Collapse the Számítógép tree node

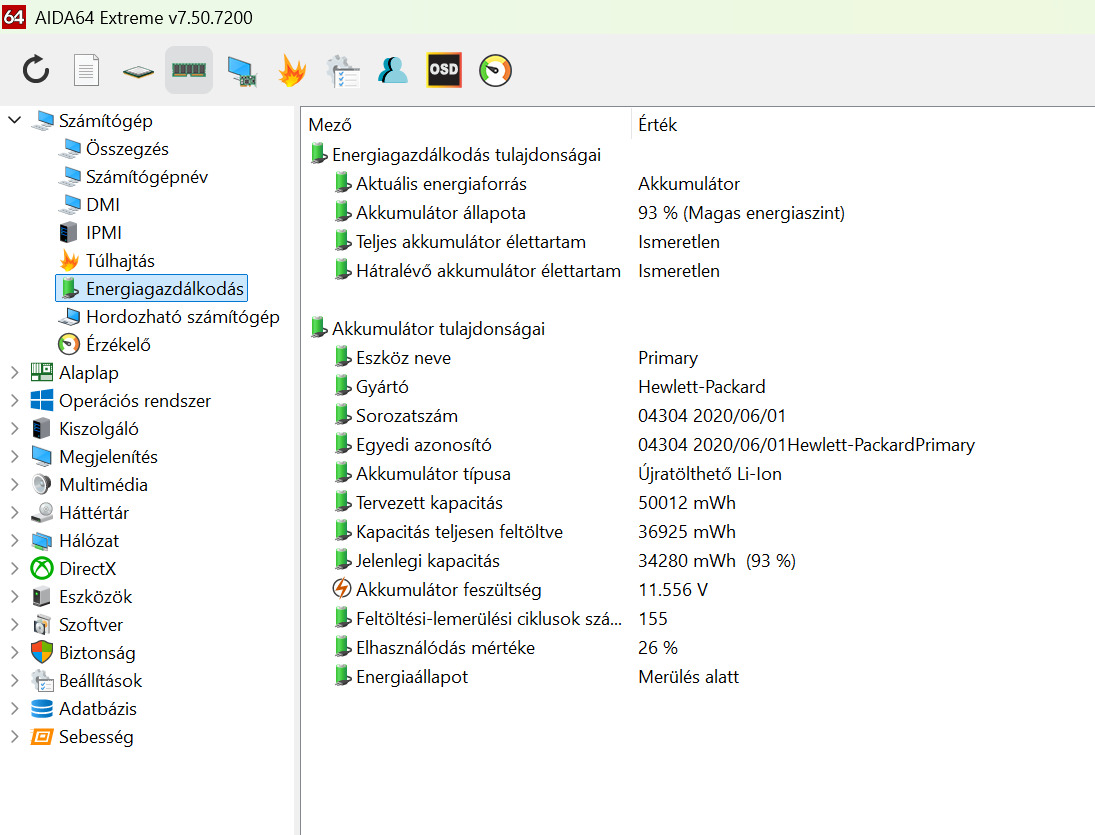15,120
